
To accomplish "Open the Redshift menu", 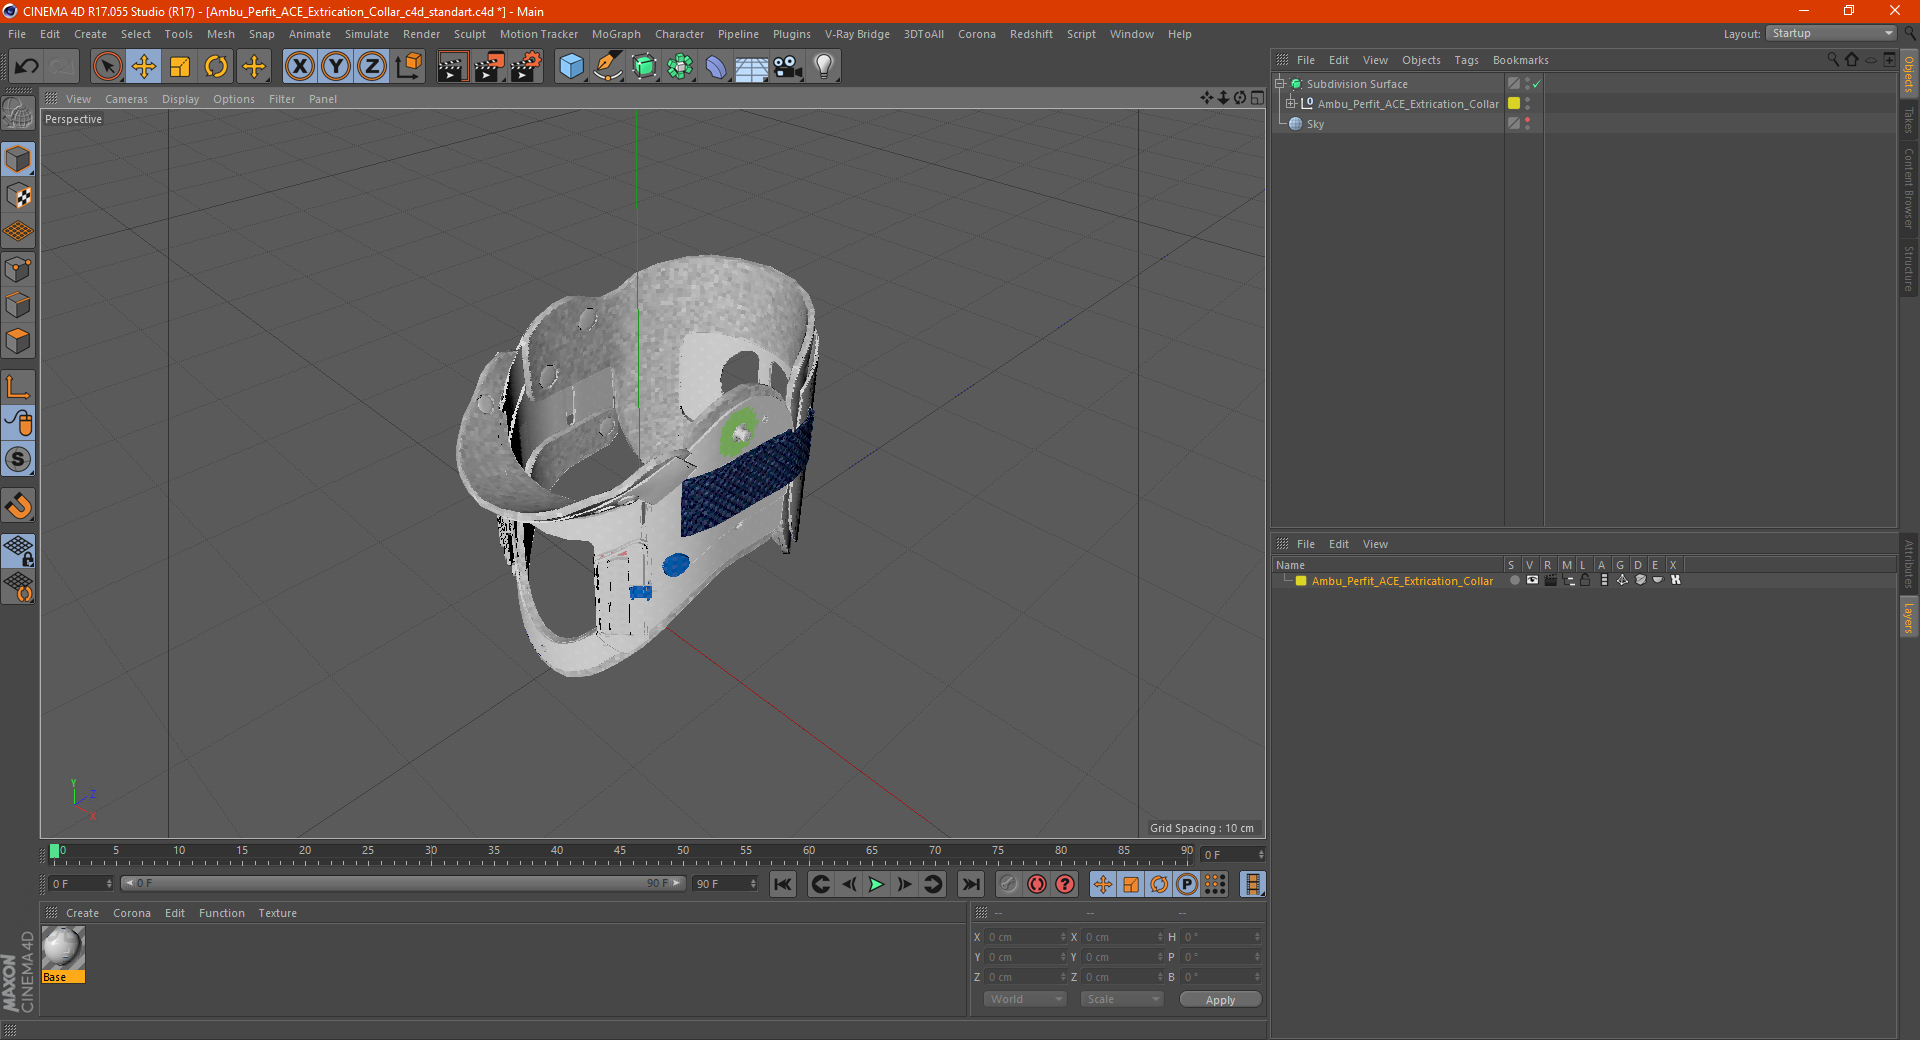I will click(1031, 34).
